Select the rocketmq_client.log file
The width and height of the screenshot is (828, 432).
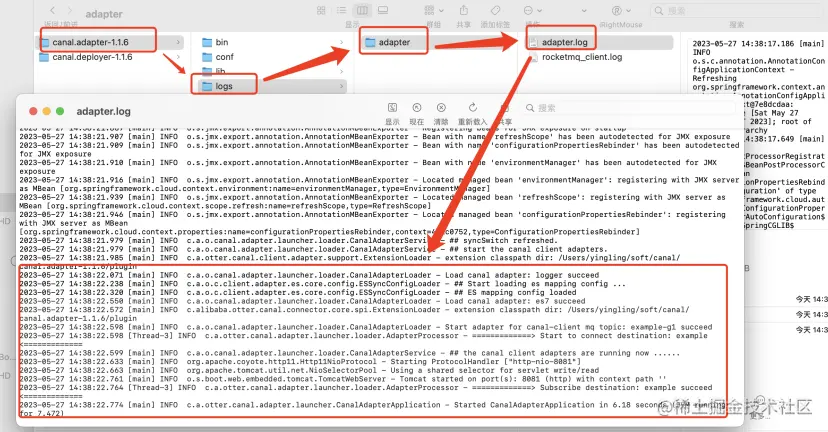tap(582, 57)
